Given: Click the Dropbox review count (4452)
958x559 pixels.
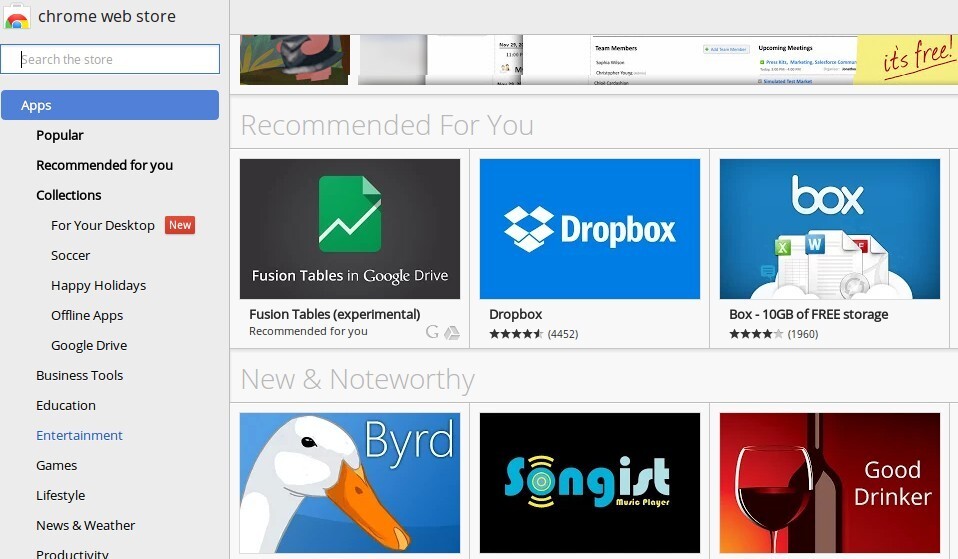Looking at the screenshot, I should pos(563,334).
